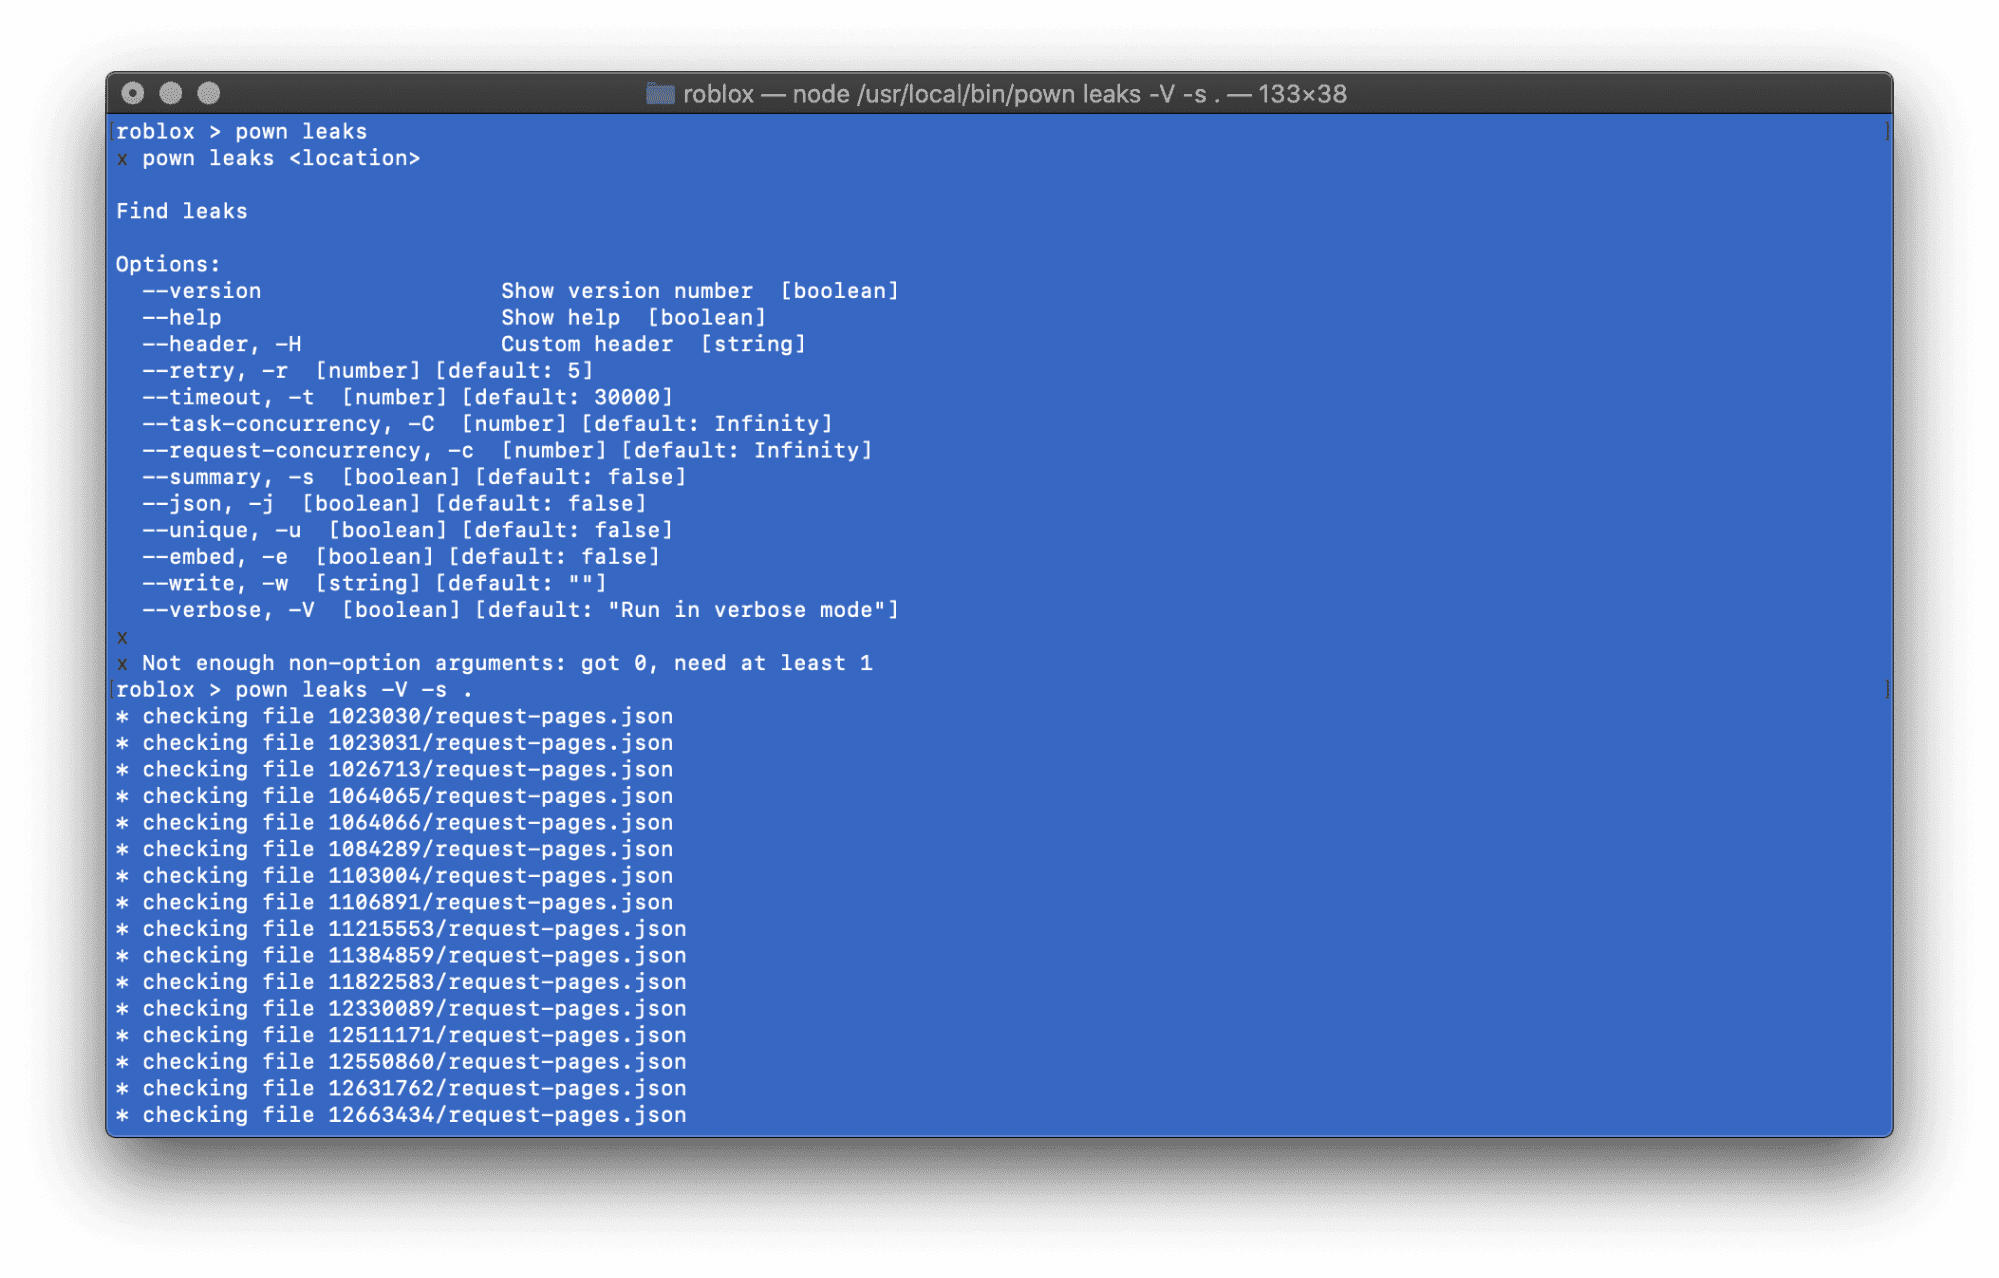Click the '--retry, -r' option line
This screenshot has height=1278, width=1999.
(x=368, y=371)
